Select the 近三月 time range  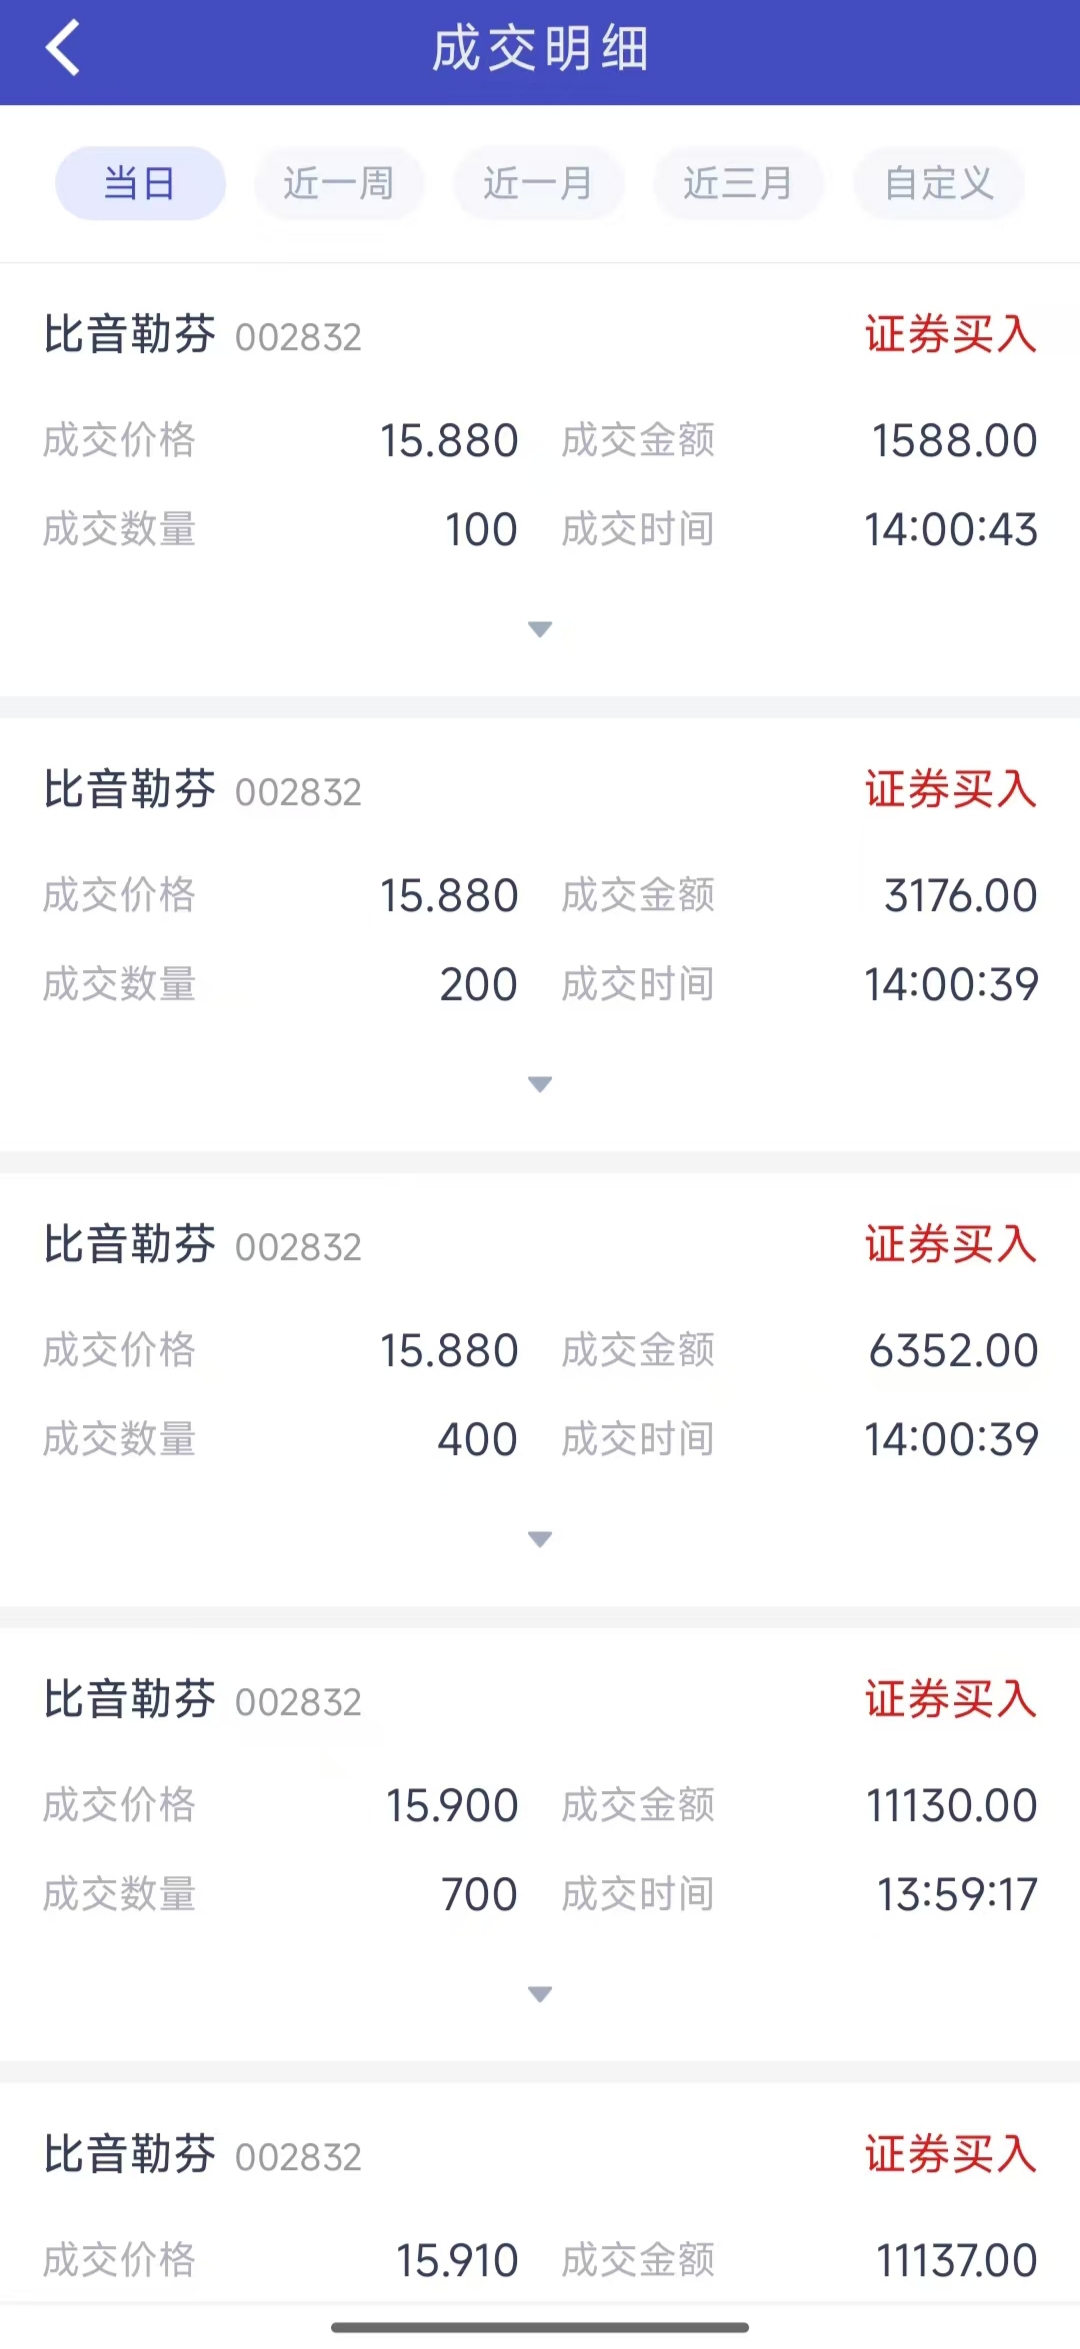738,184
